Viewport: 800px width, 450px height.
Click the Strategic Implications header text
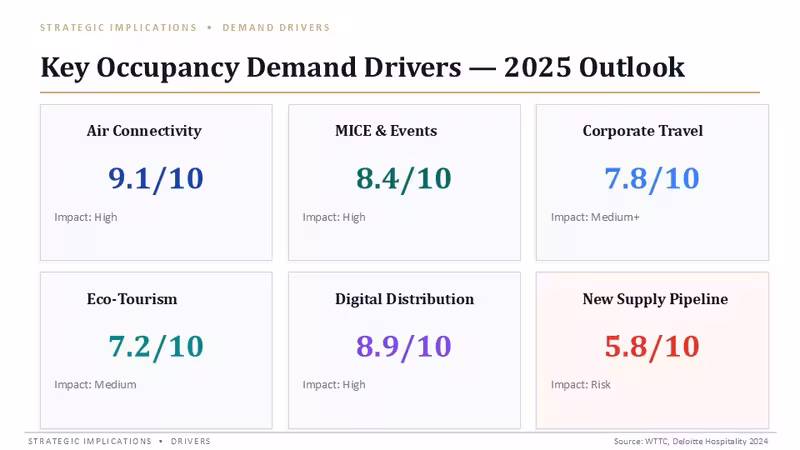tap(118, 28)
